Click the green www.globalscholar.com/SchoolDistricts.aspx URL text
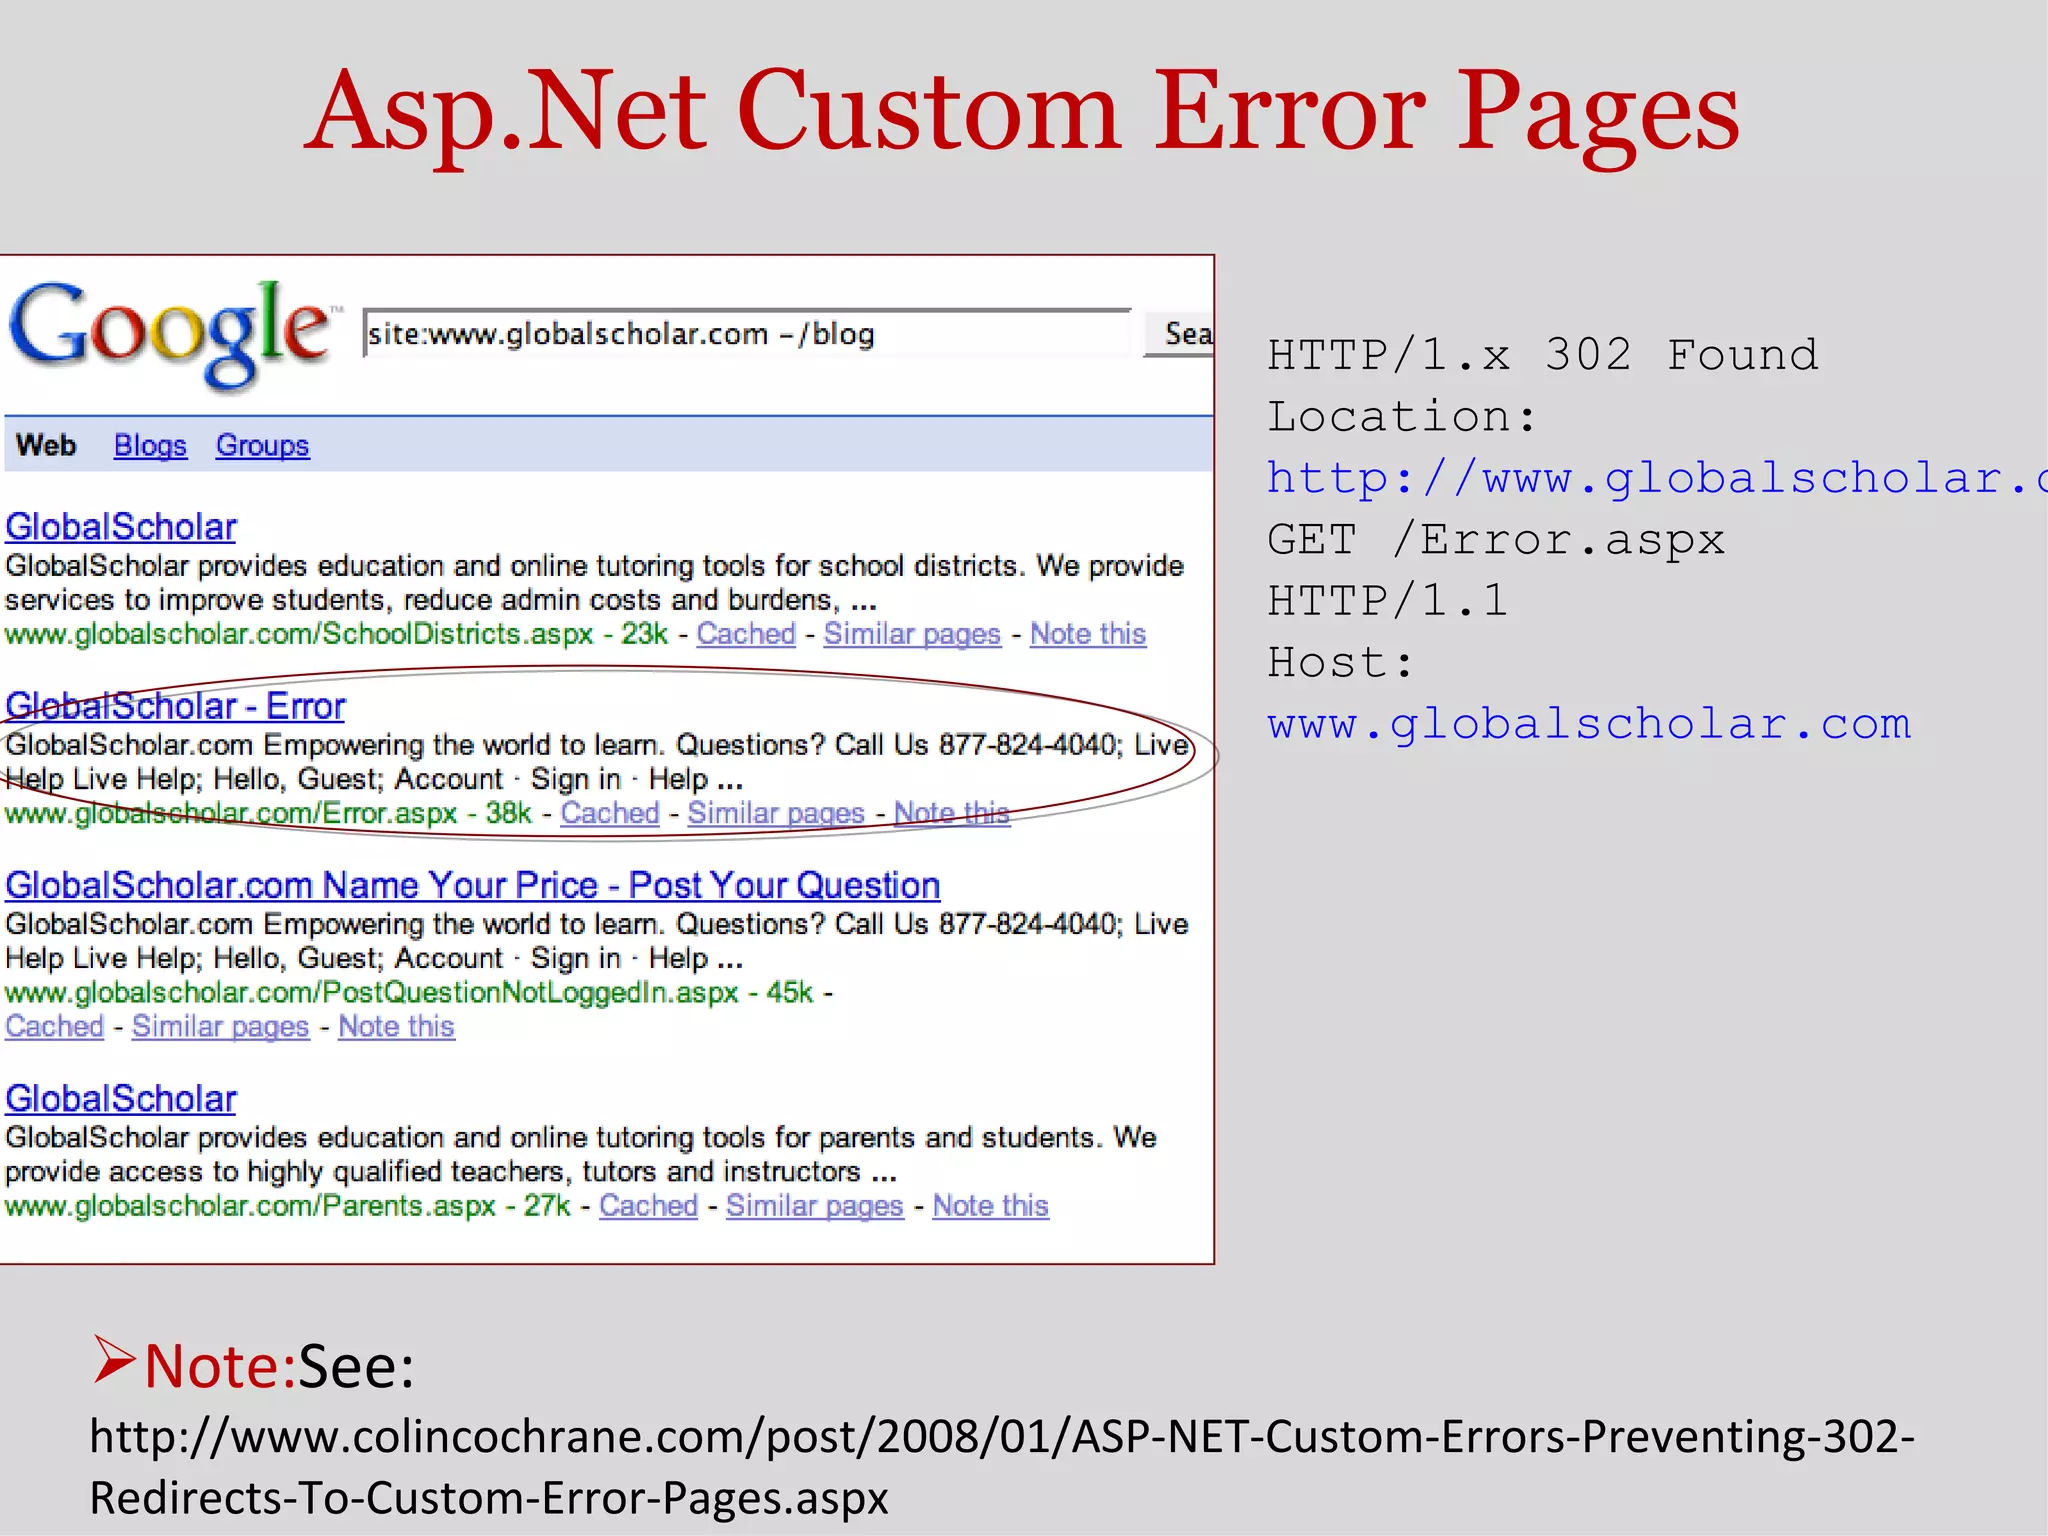The image size is (2048, 1536). [299, 634]
